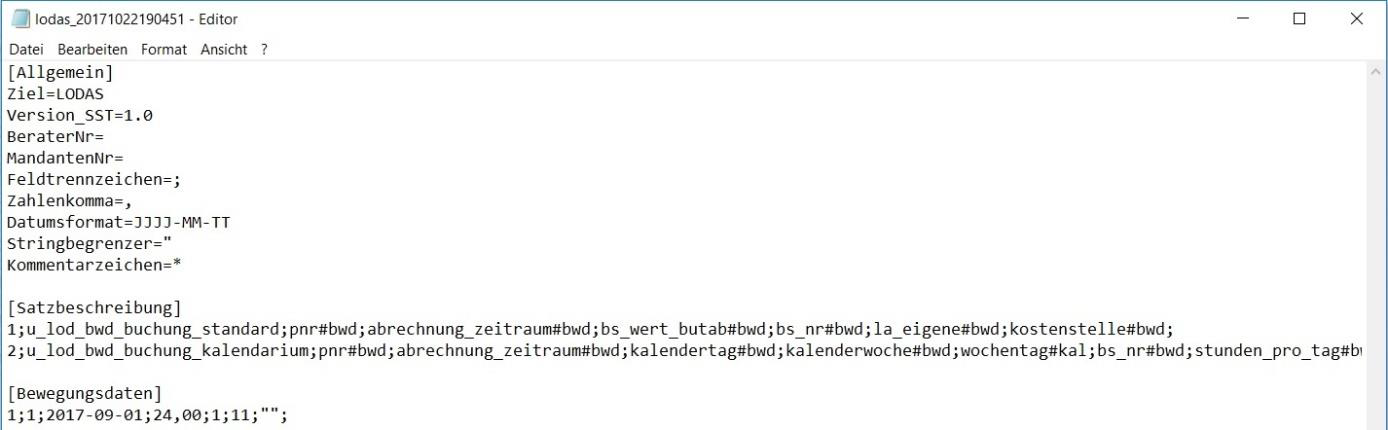Minimize the Editor window
1388x430 pixels.
coord(1243,19)
